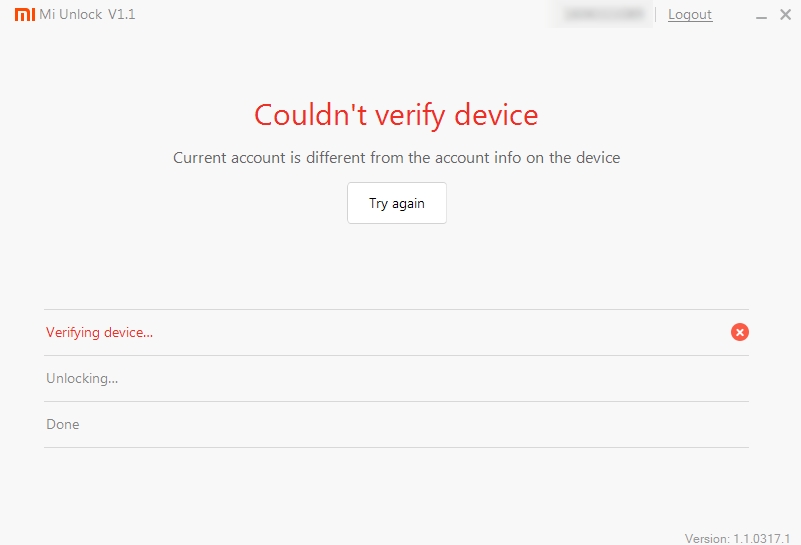The height and width of the screenshot is (545, 801).
Task: Log out via the Logout link
Action: click(x=690, y=14)
